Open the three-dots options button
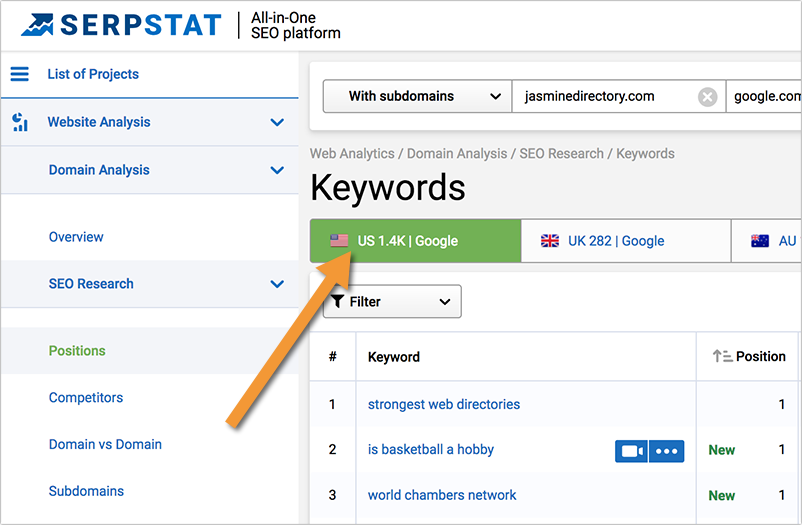 pyautogui.click(x=666, y=450)
